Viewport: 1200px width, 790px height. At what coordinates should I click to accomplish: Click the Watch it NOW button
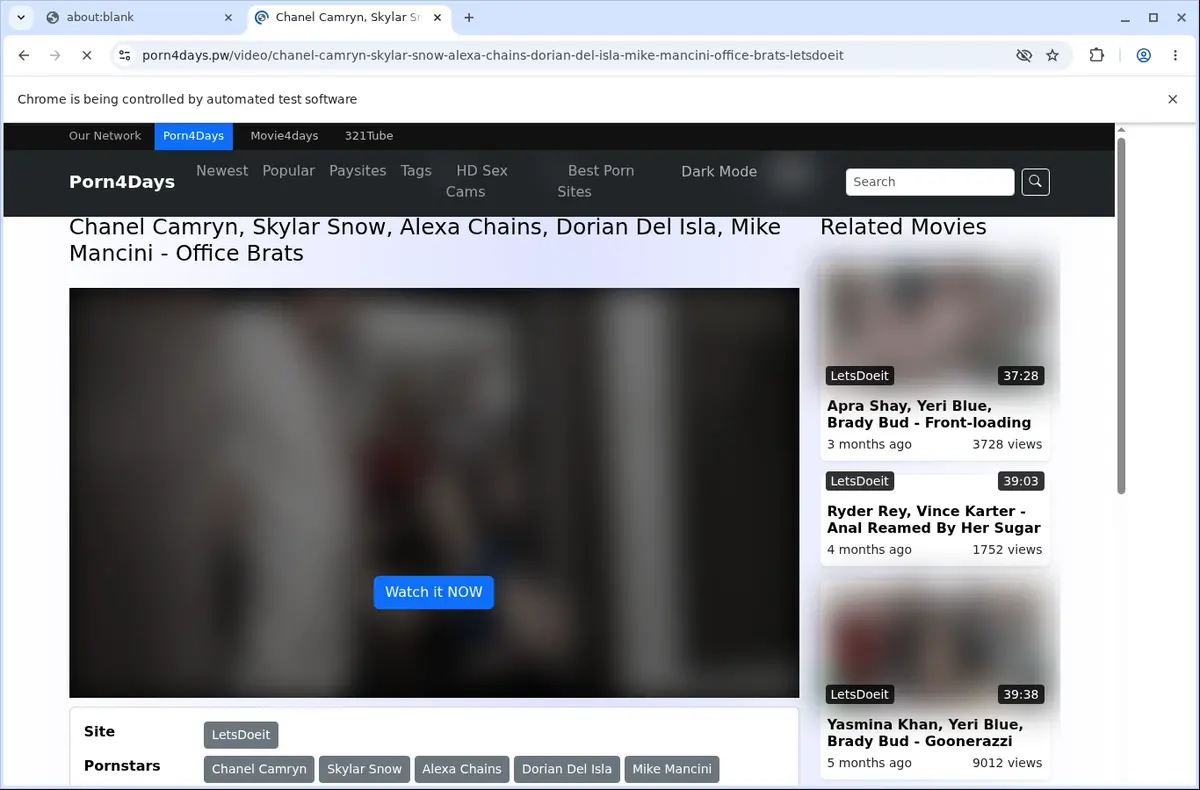pos(434,592)
